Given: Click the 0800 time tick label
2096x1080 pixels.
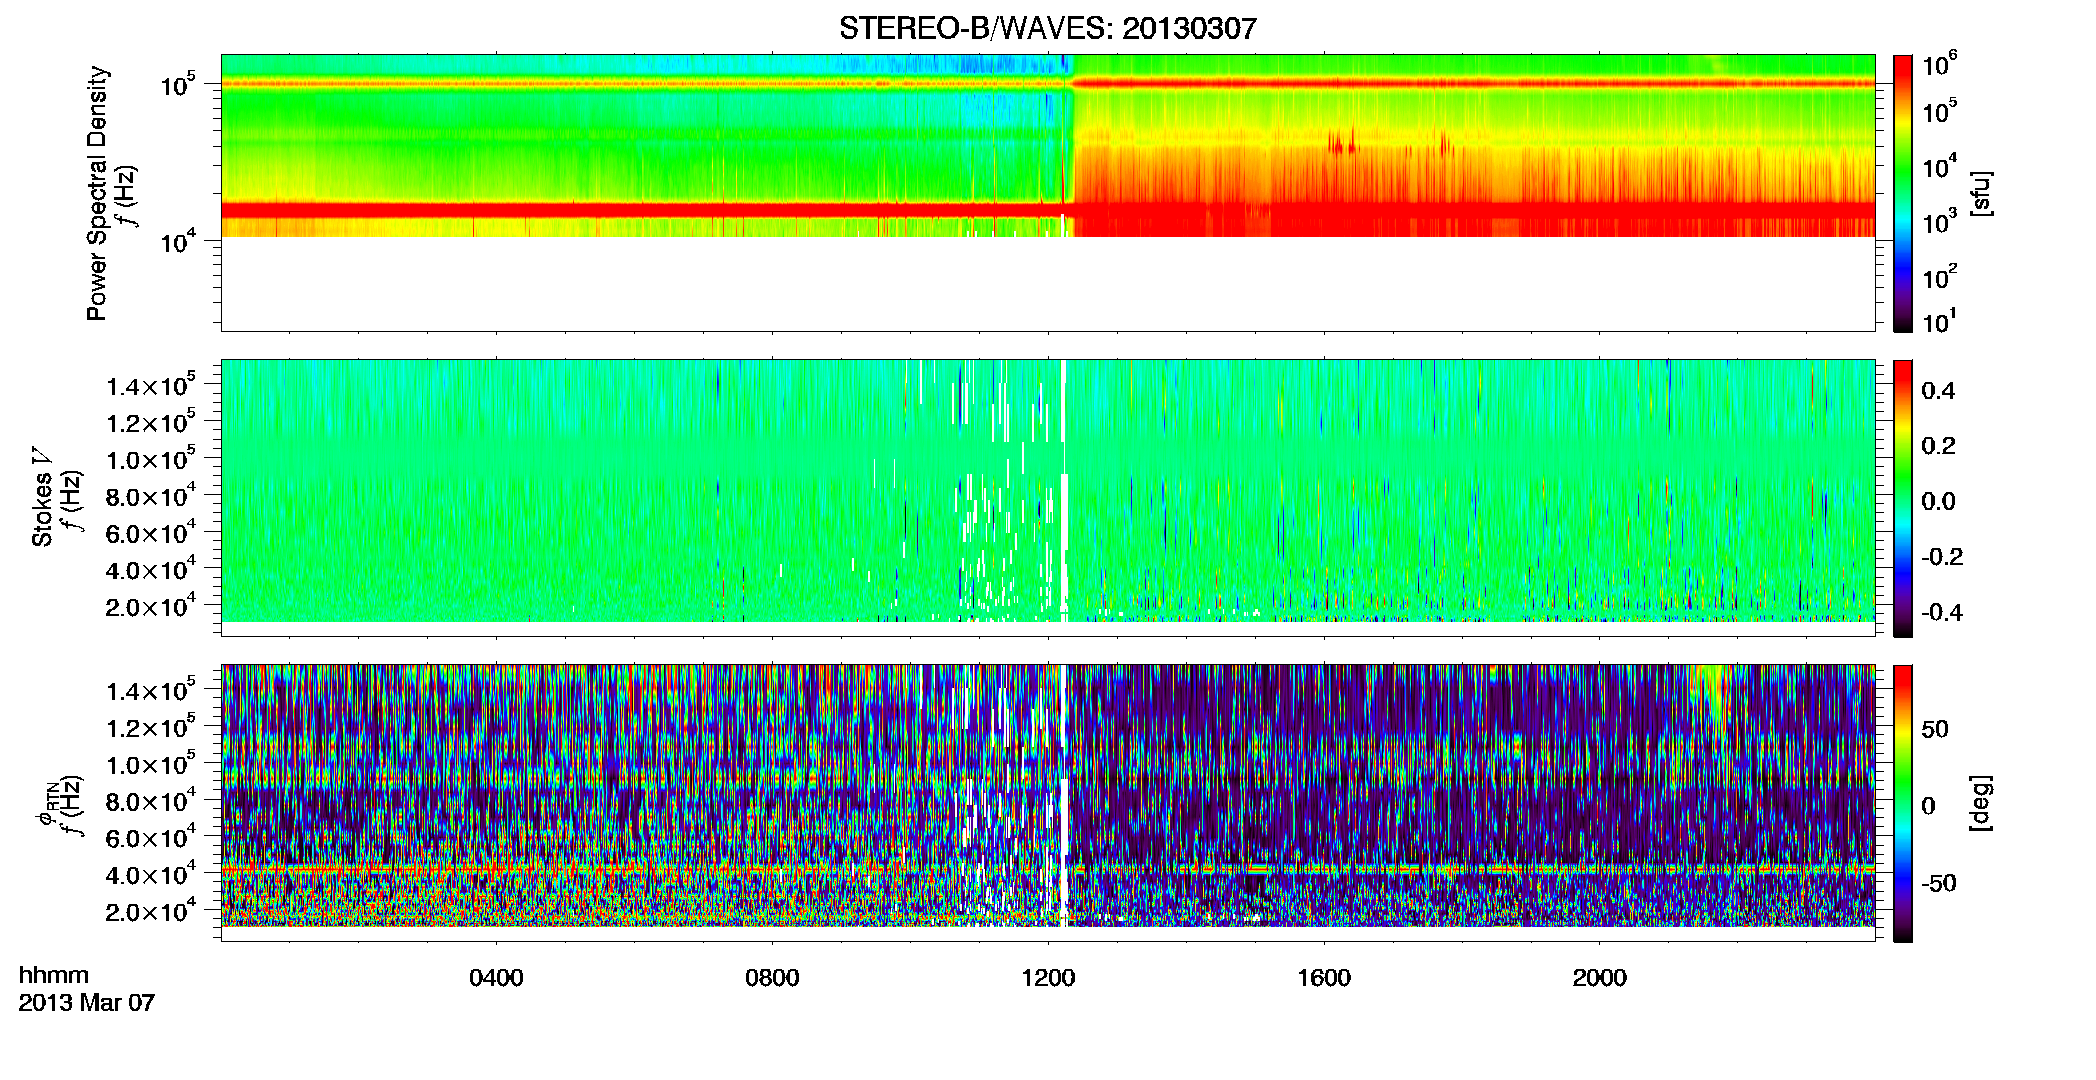Looking at the screenshot, I should [x=772, y=977].
